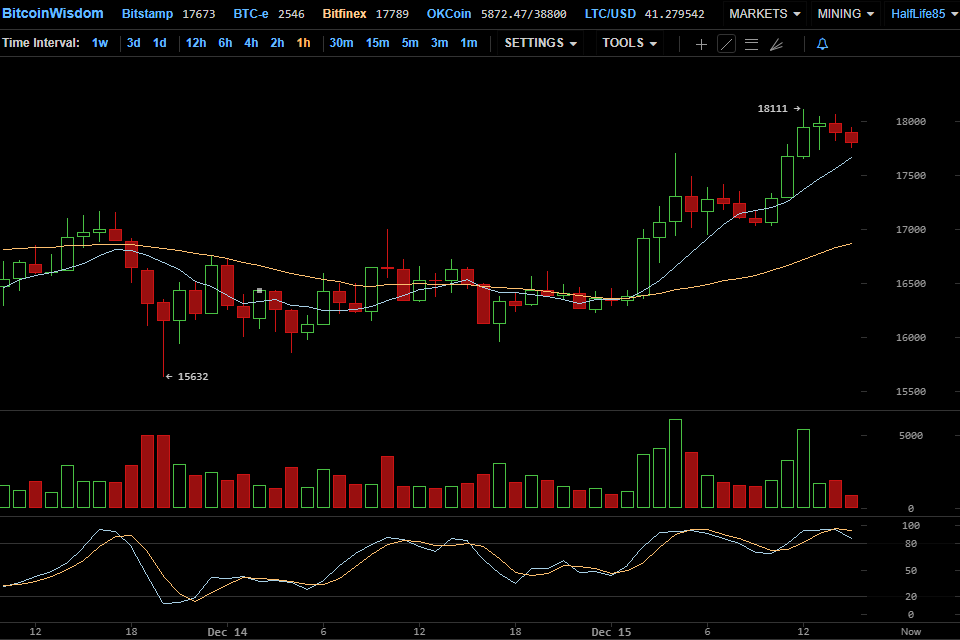
Task: Choose the horizontal lines drawing tool
Action: click(x=751, y=44)
